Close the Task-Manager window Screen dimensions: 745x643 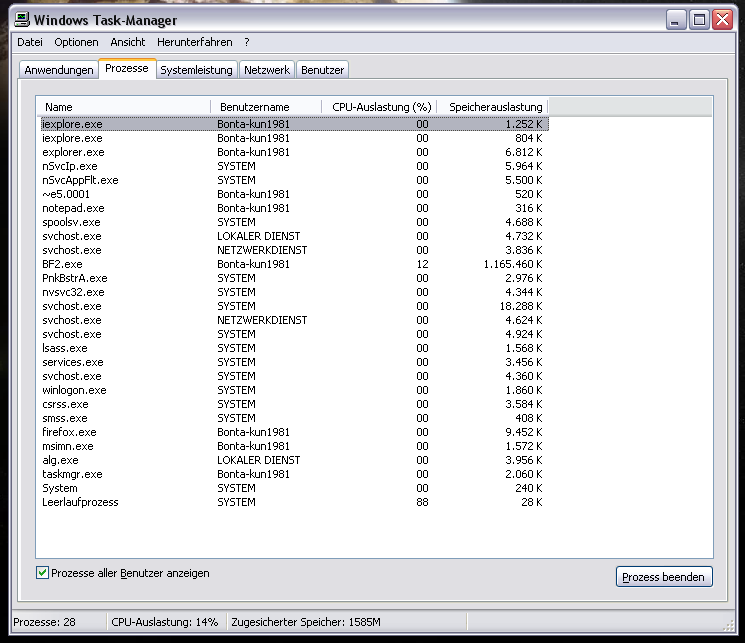(x=723, y=19)
